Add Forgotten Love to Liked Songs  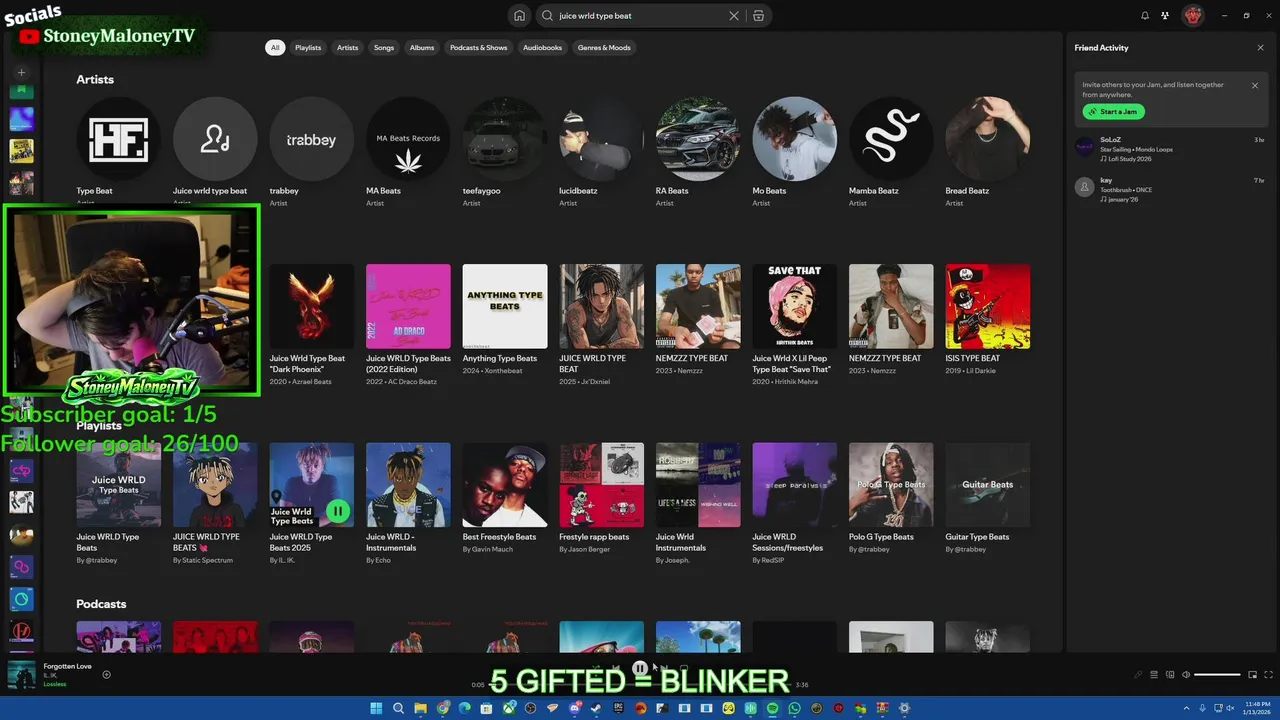pos(106,674)
